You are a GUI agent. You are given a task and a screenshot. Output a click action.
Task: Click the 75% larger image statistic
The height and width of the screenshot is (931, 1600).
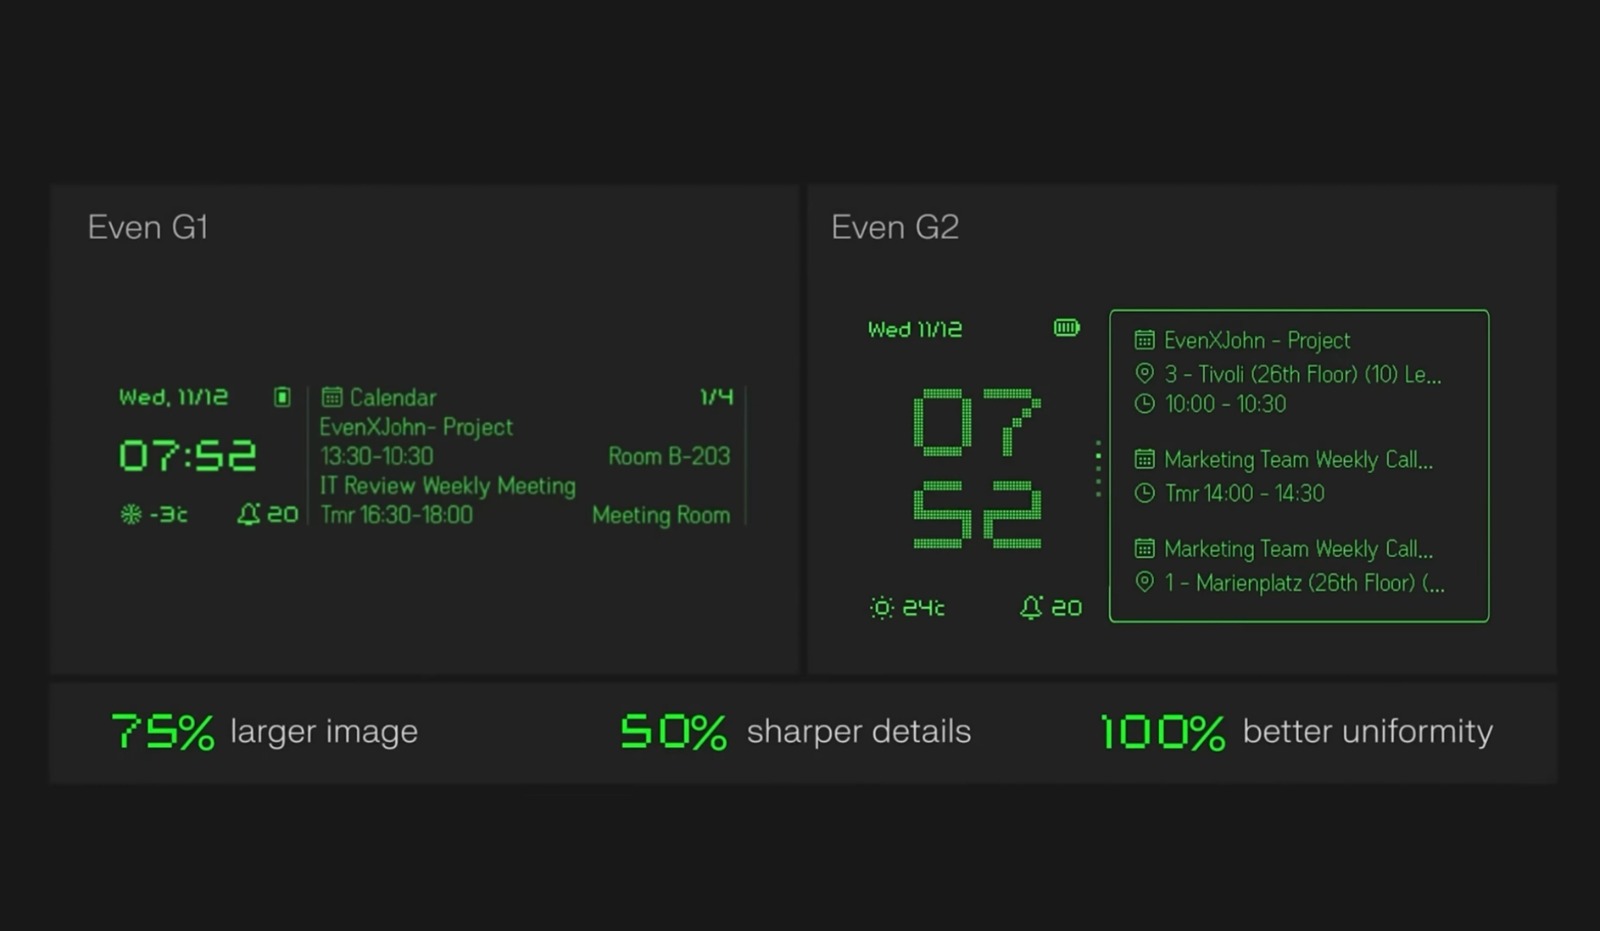[x=265, y=731]
